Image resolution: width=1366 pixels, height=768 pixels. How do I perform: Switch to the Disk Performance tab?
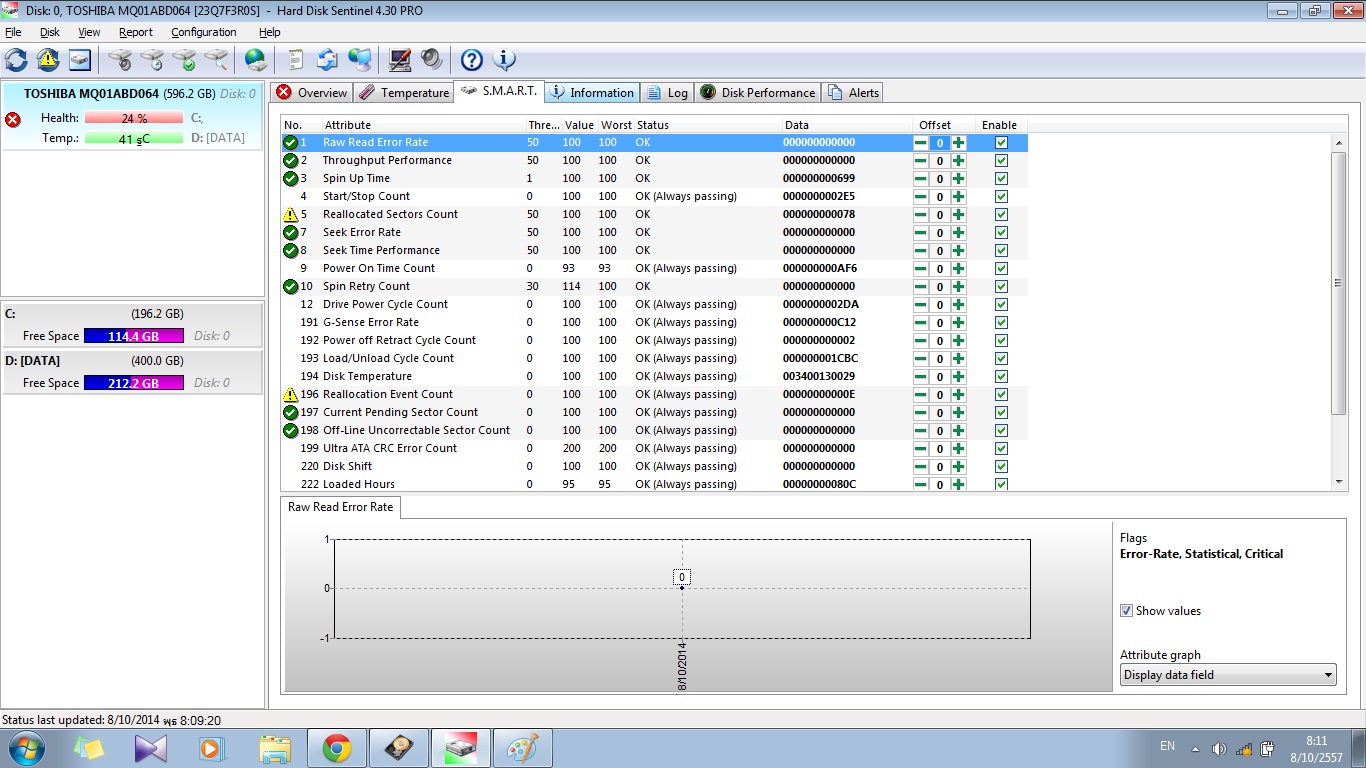tap(758, 93)
